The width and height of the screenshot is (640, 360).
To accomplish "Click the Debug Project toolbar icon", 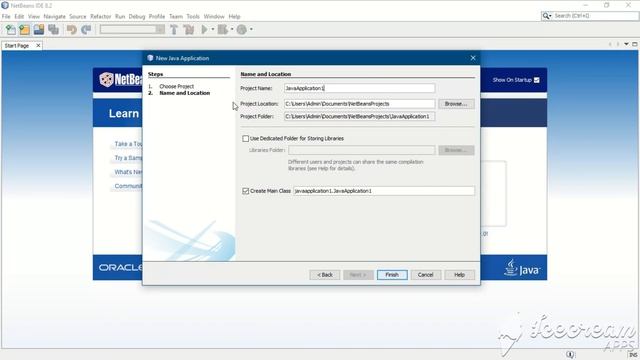I will (x=222, y=29).
